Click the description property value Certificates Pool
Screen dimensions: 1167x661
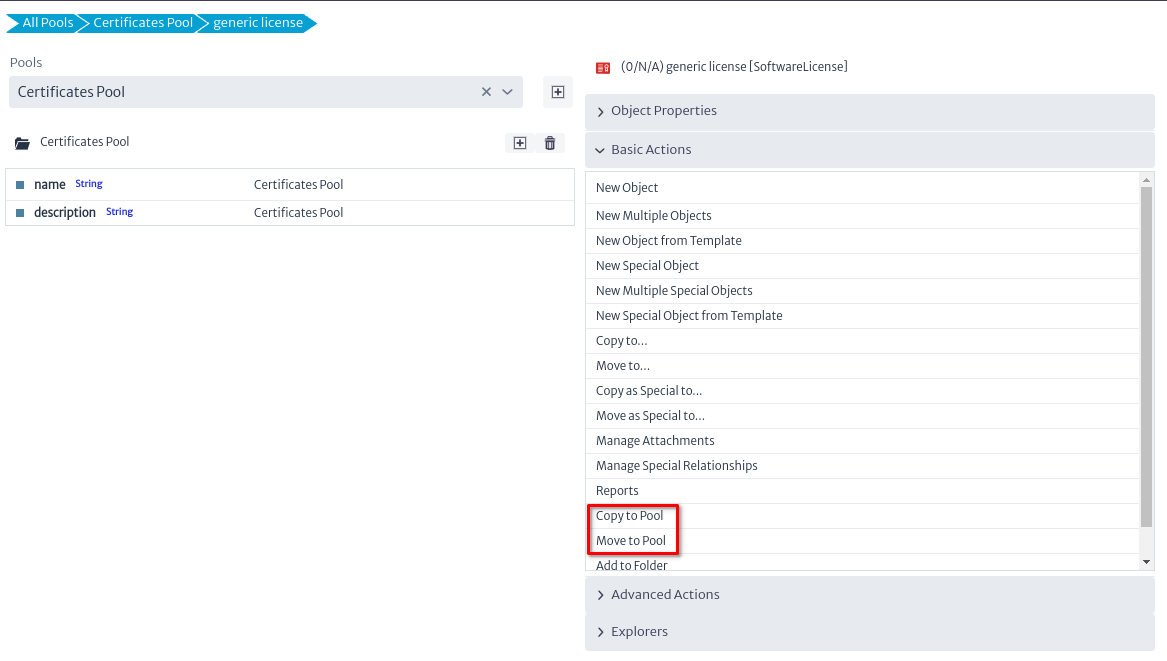298,213
